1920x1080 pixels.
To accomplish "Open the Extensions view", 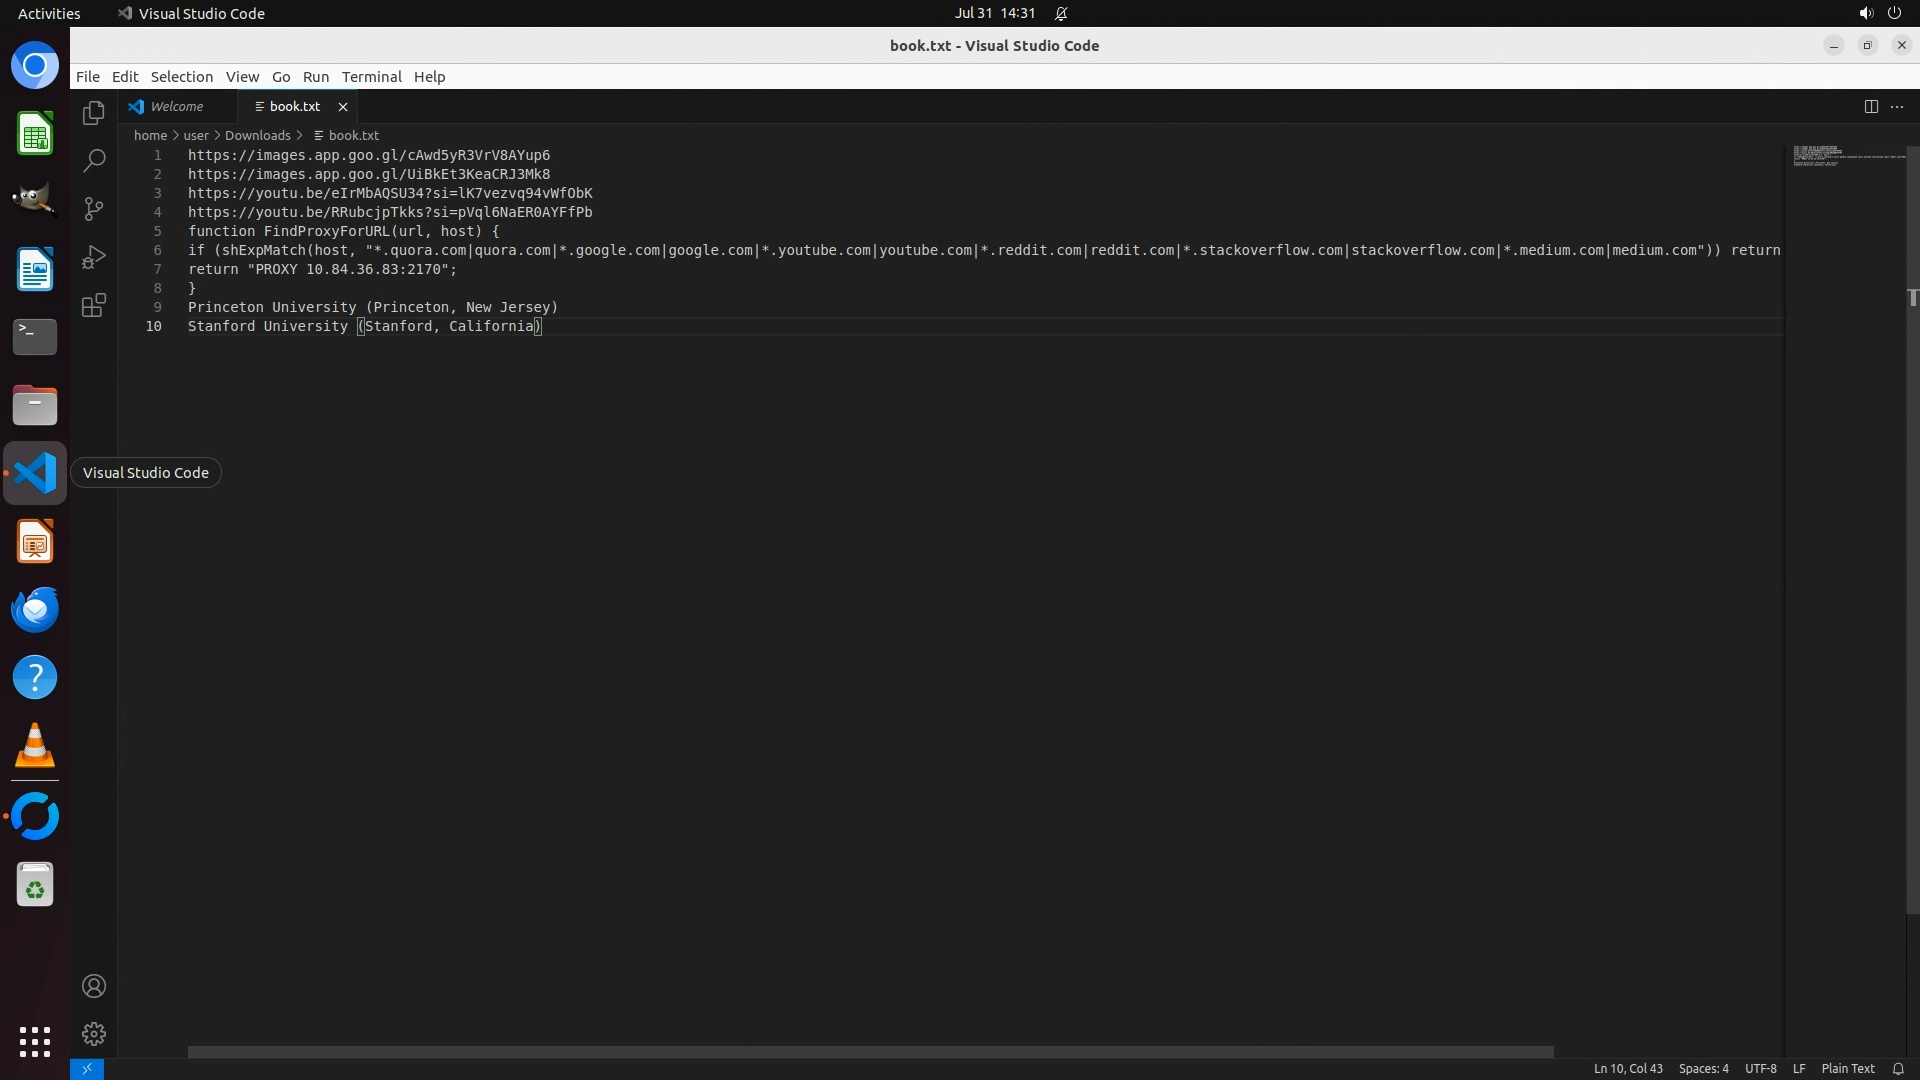I will [94, 305].
